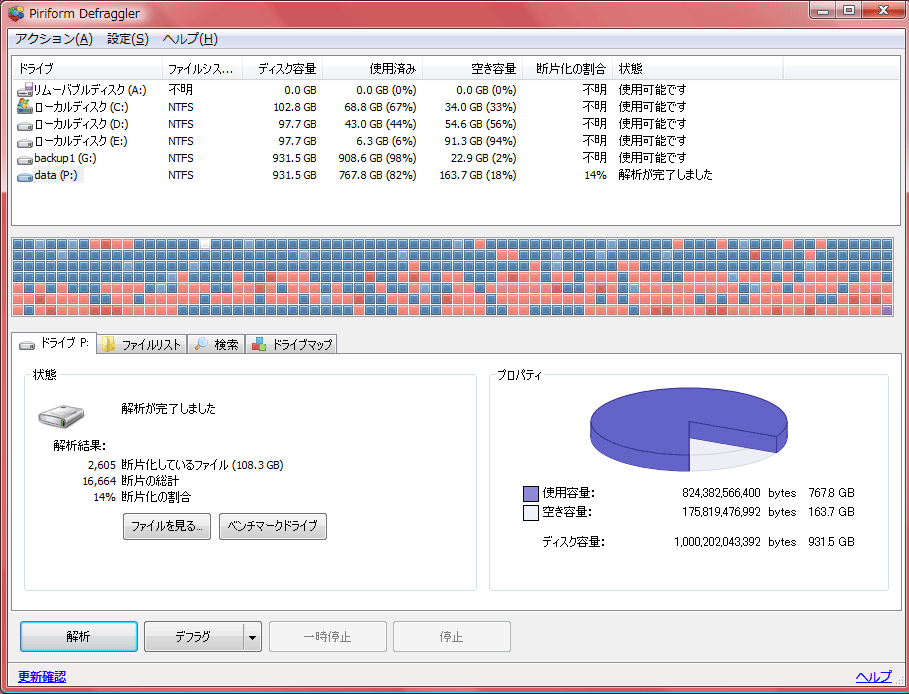The height and width of the screenshot is (694, 909).
Task: Select the backup1 (G:) row name
Action: click(65, 158)
